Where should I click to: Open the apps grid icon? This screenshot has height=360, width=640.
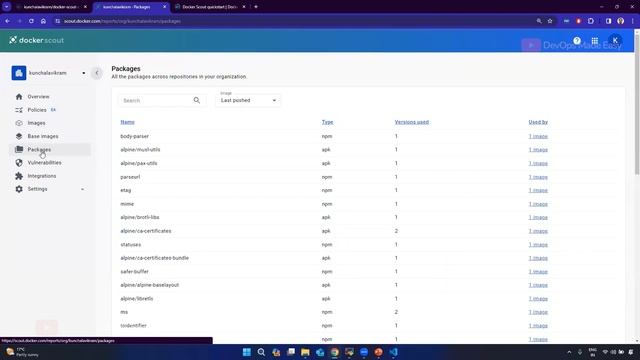coord(595,40)
